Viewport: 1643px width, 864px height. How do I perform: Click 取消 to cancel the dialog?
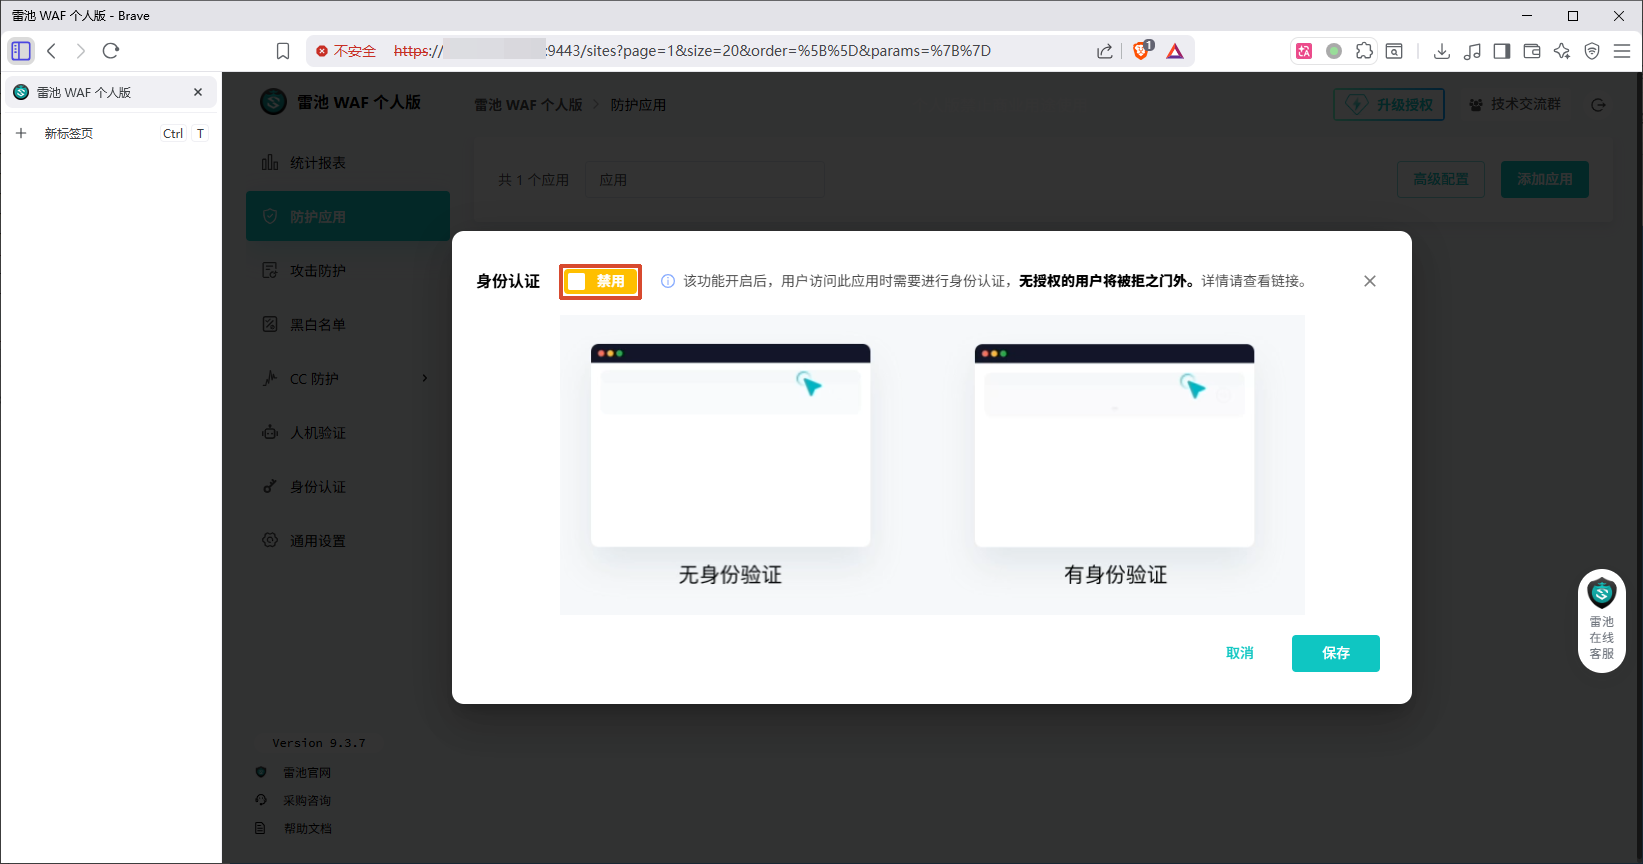(1240, 653)
